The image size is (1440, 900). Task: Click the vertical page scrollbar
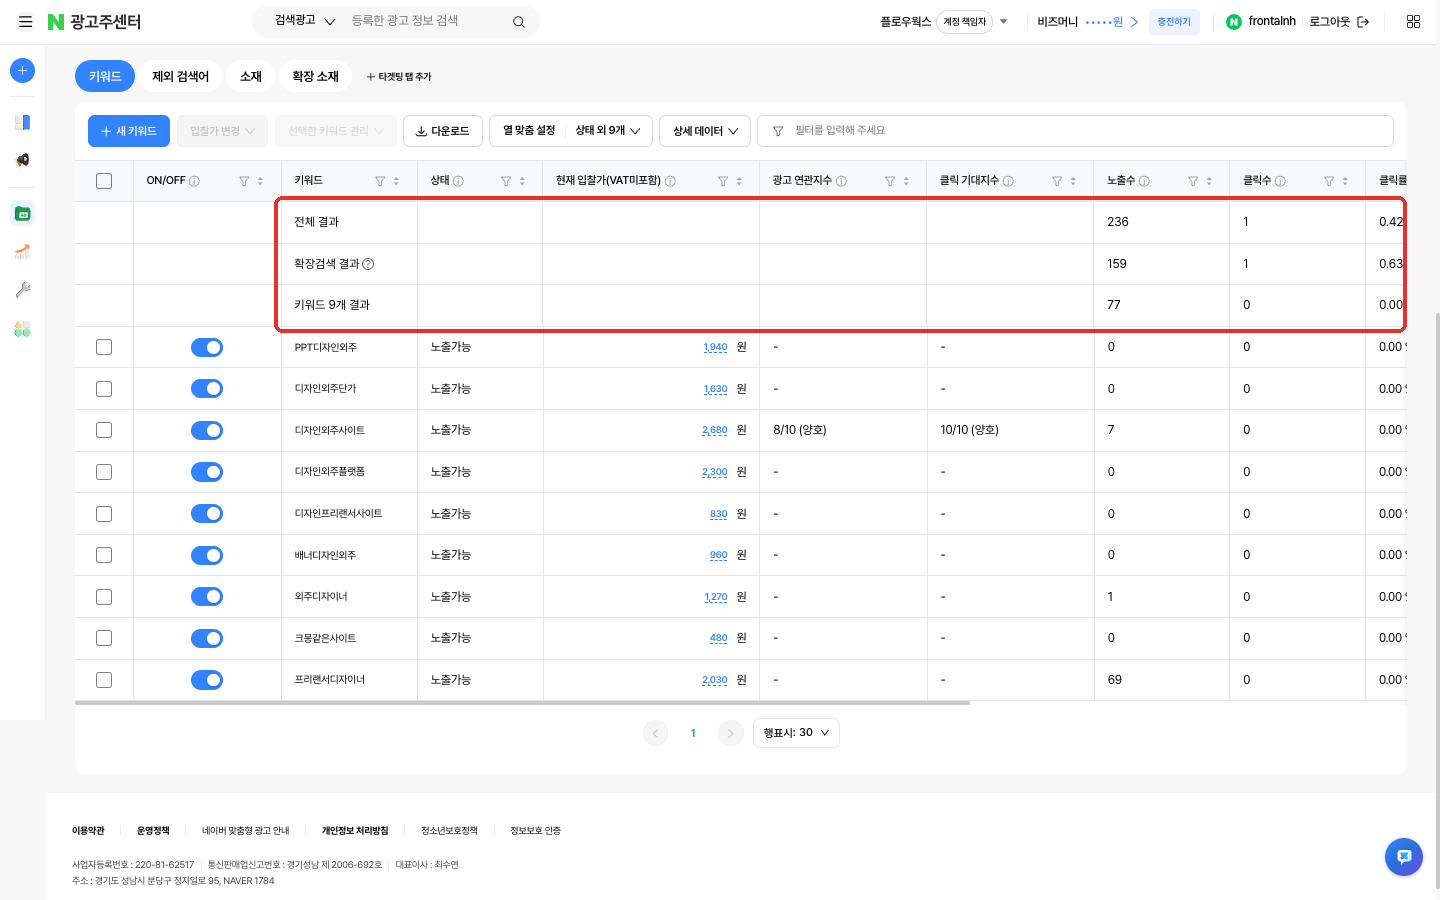pos(1437,600)
